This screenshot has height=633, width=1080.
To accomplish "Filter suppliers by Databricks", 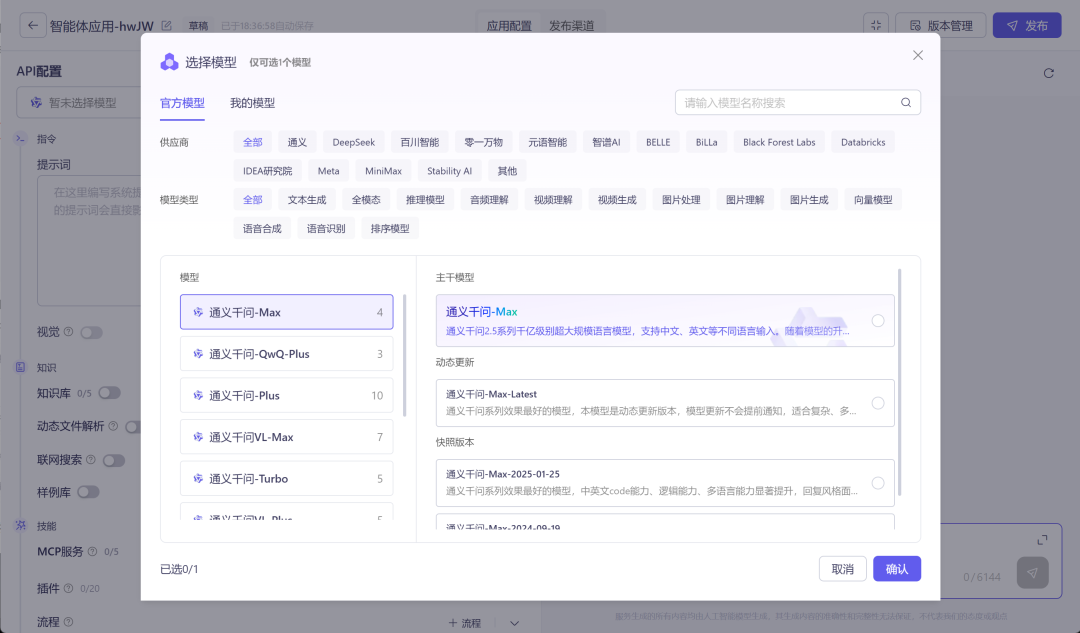I will 863,142.
